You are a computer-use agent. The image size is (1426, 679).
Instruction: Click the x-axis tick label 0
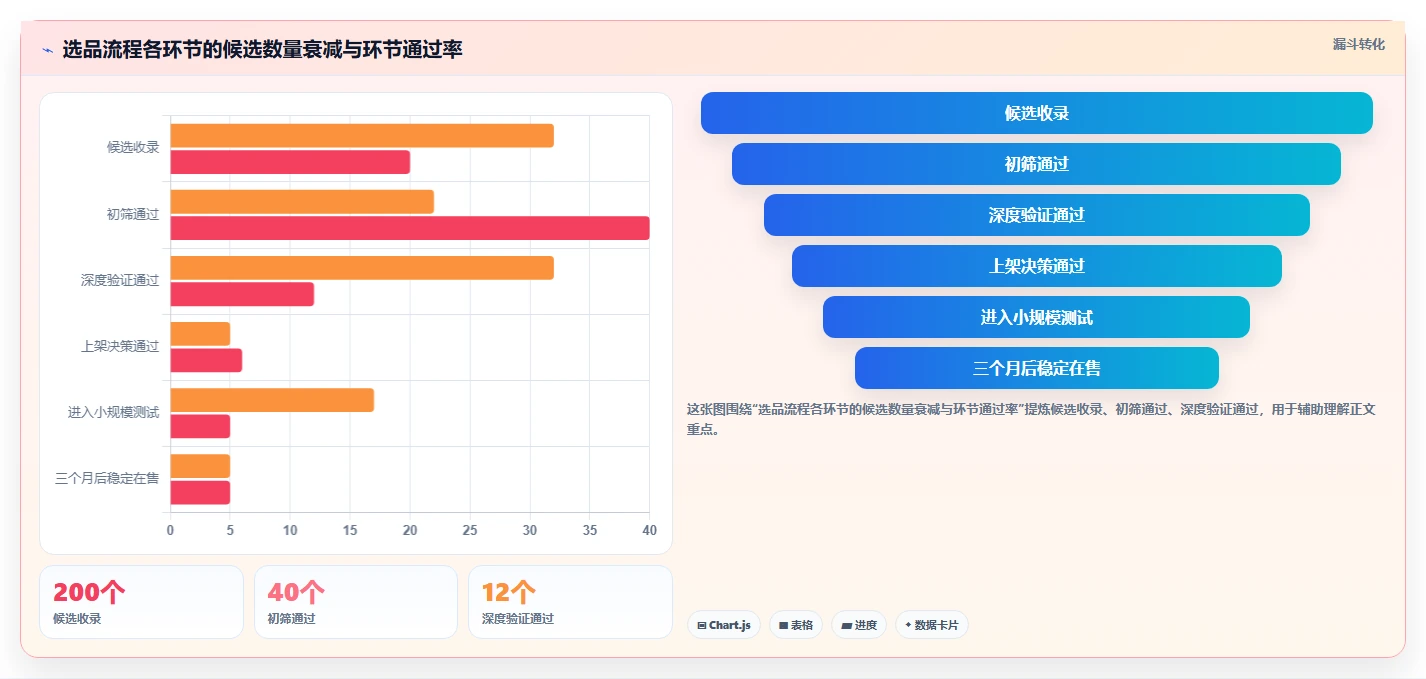pyautogui.click(x=170, y=530)
